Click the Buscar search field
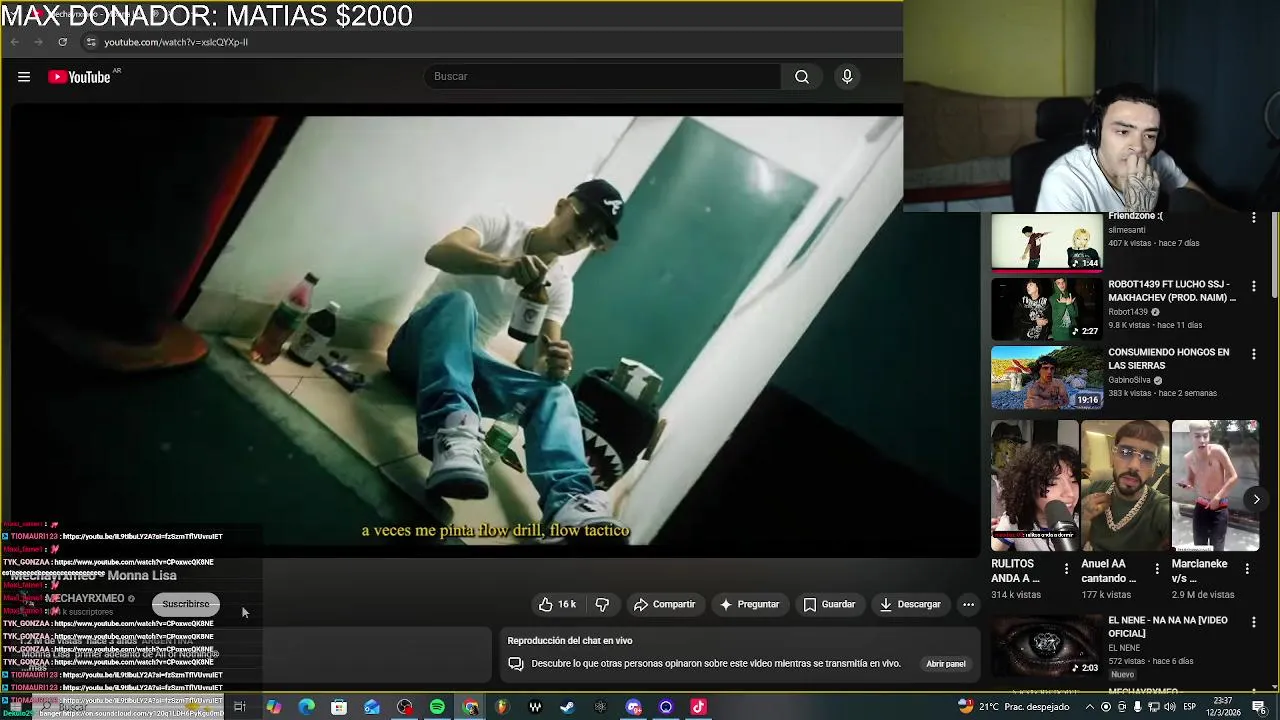The height and width of the screenshot is (720, 1280). click(603, 77)
